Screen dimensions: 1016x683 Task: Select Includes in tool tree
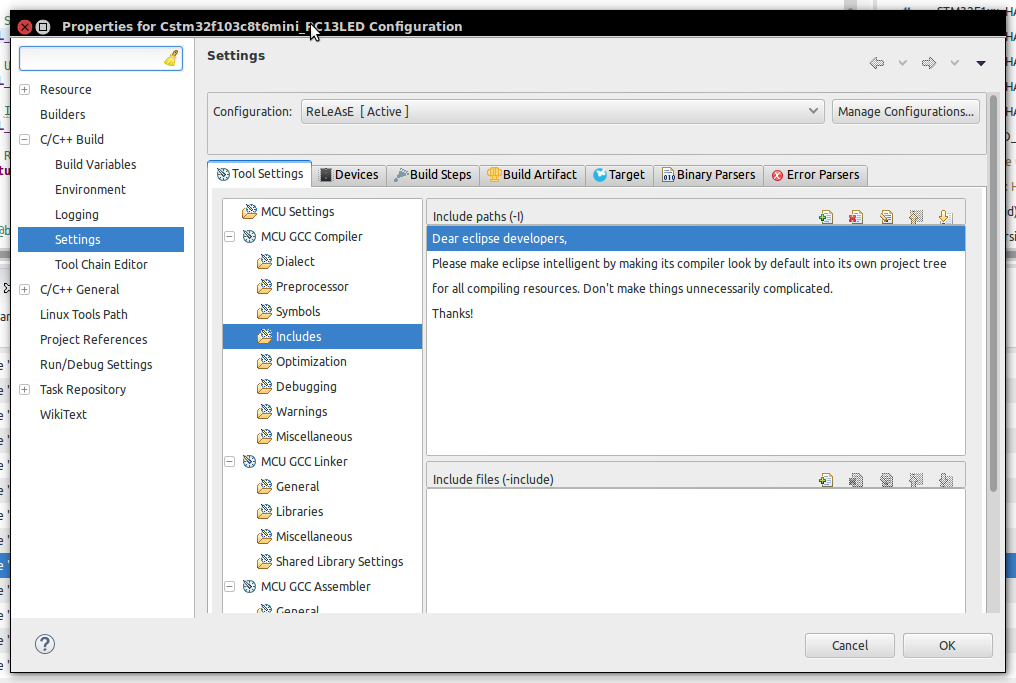pyautogui.click(x=322, y=336)
